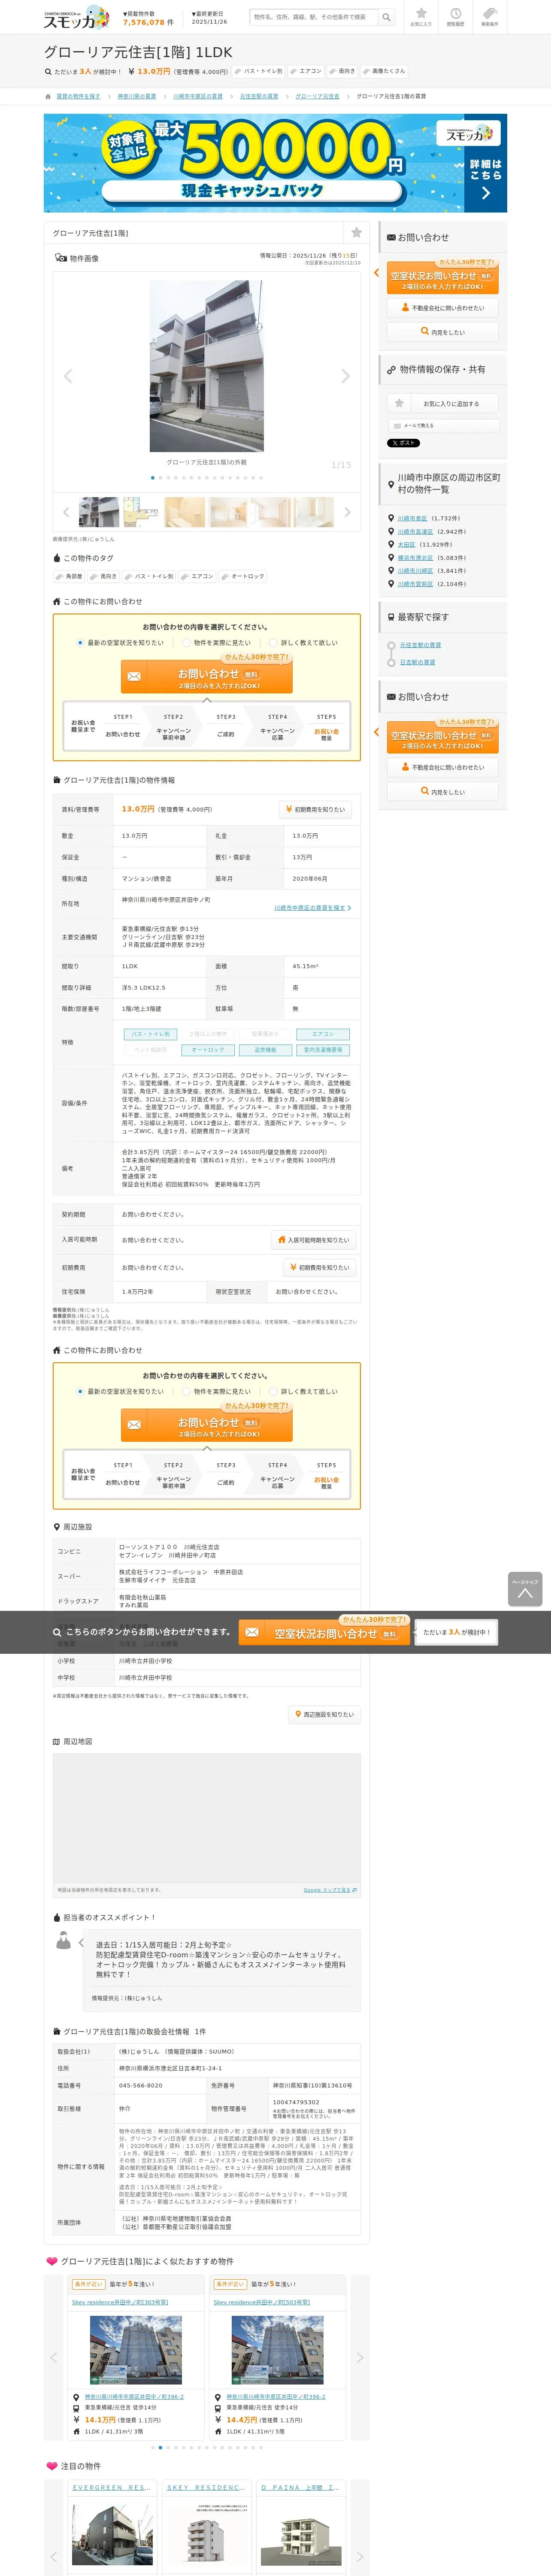Click the favorite star beside グローリア元住吉[1階] heading
The image size is (551, 2576).
point(356,232)
